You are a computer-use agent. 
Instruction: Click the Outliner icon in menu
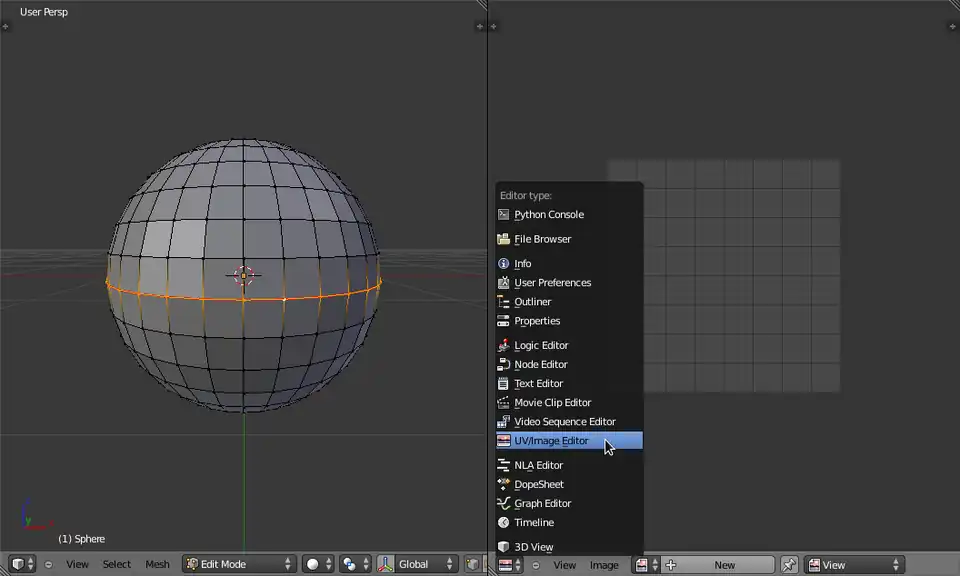[x=504, y=302]
